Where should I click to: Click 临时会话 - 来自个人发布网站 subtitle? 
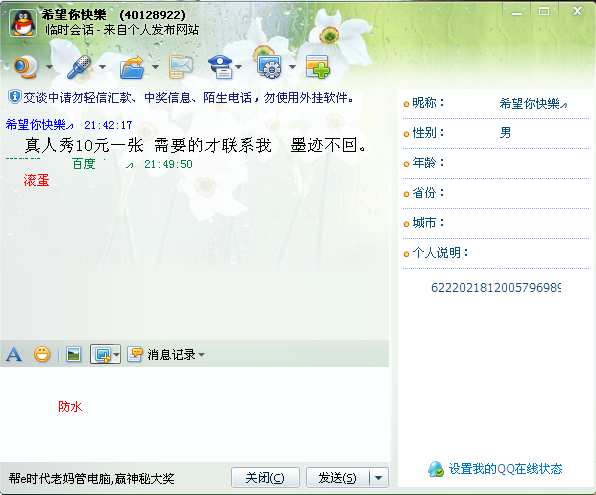pyautogui.click(x=122, y=29)
